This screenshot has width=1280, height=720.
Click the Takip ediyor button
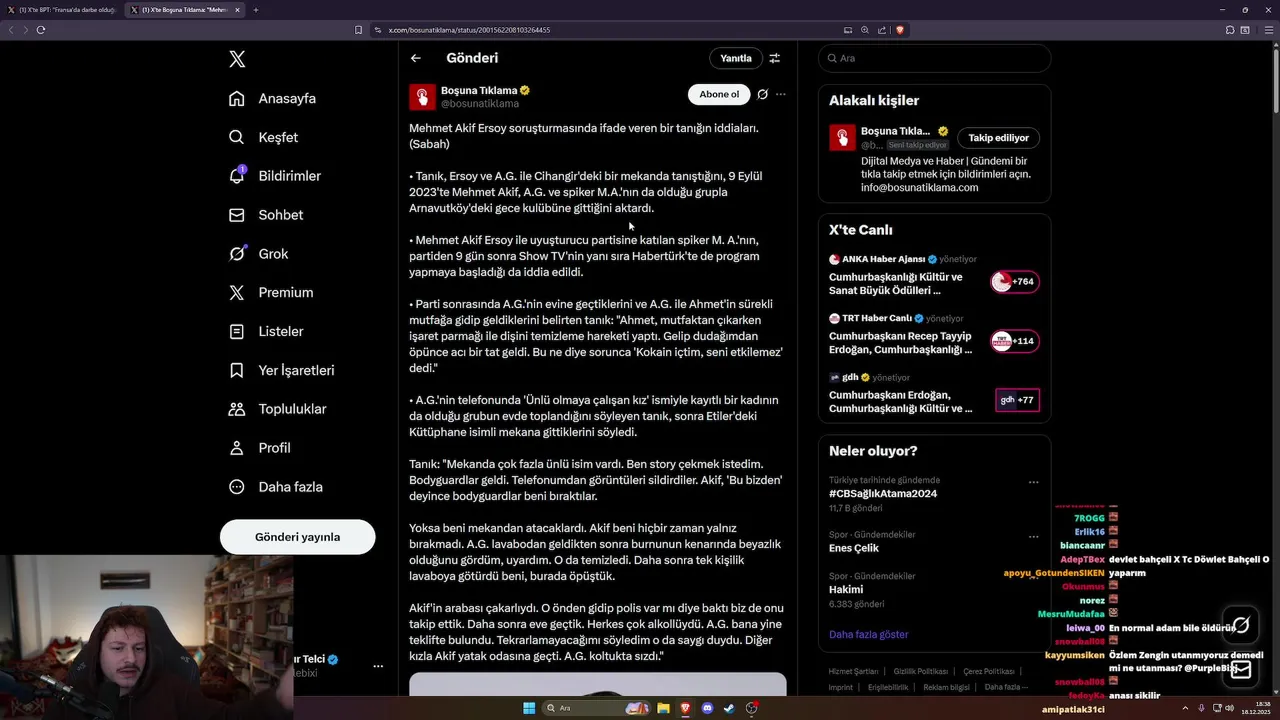[x=998, y=138]
